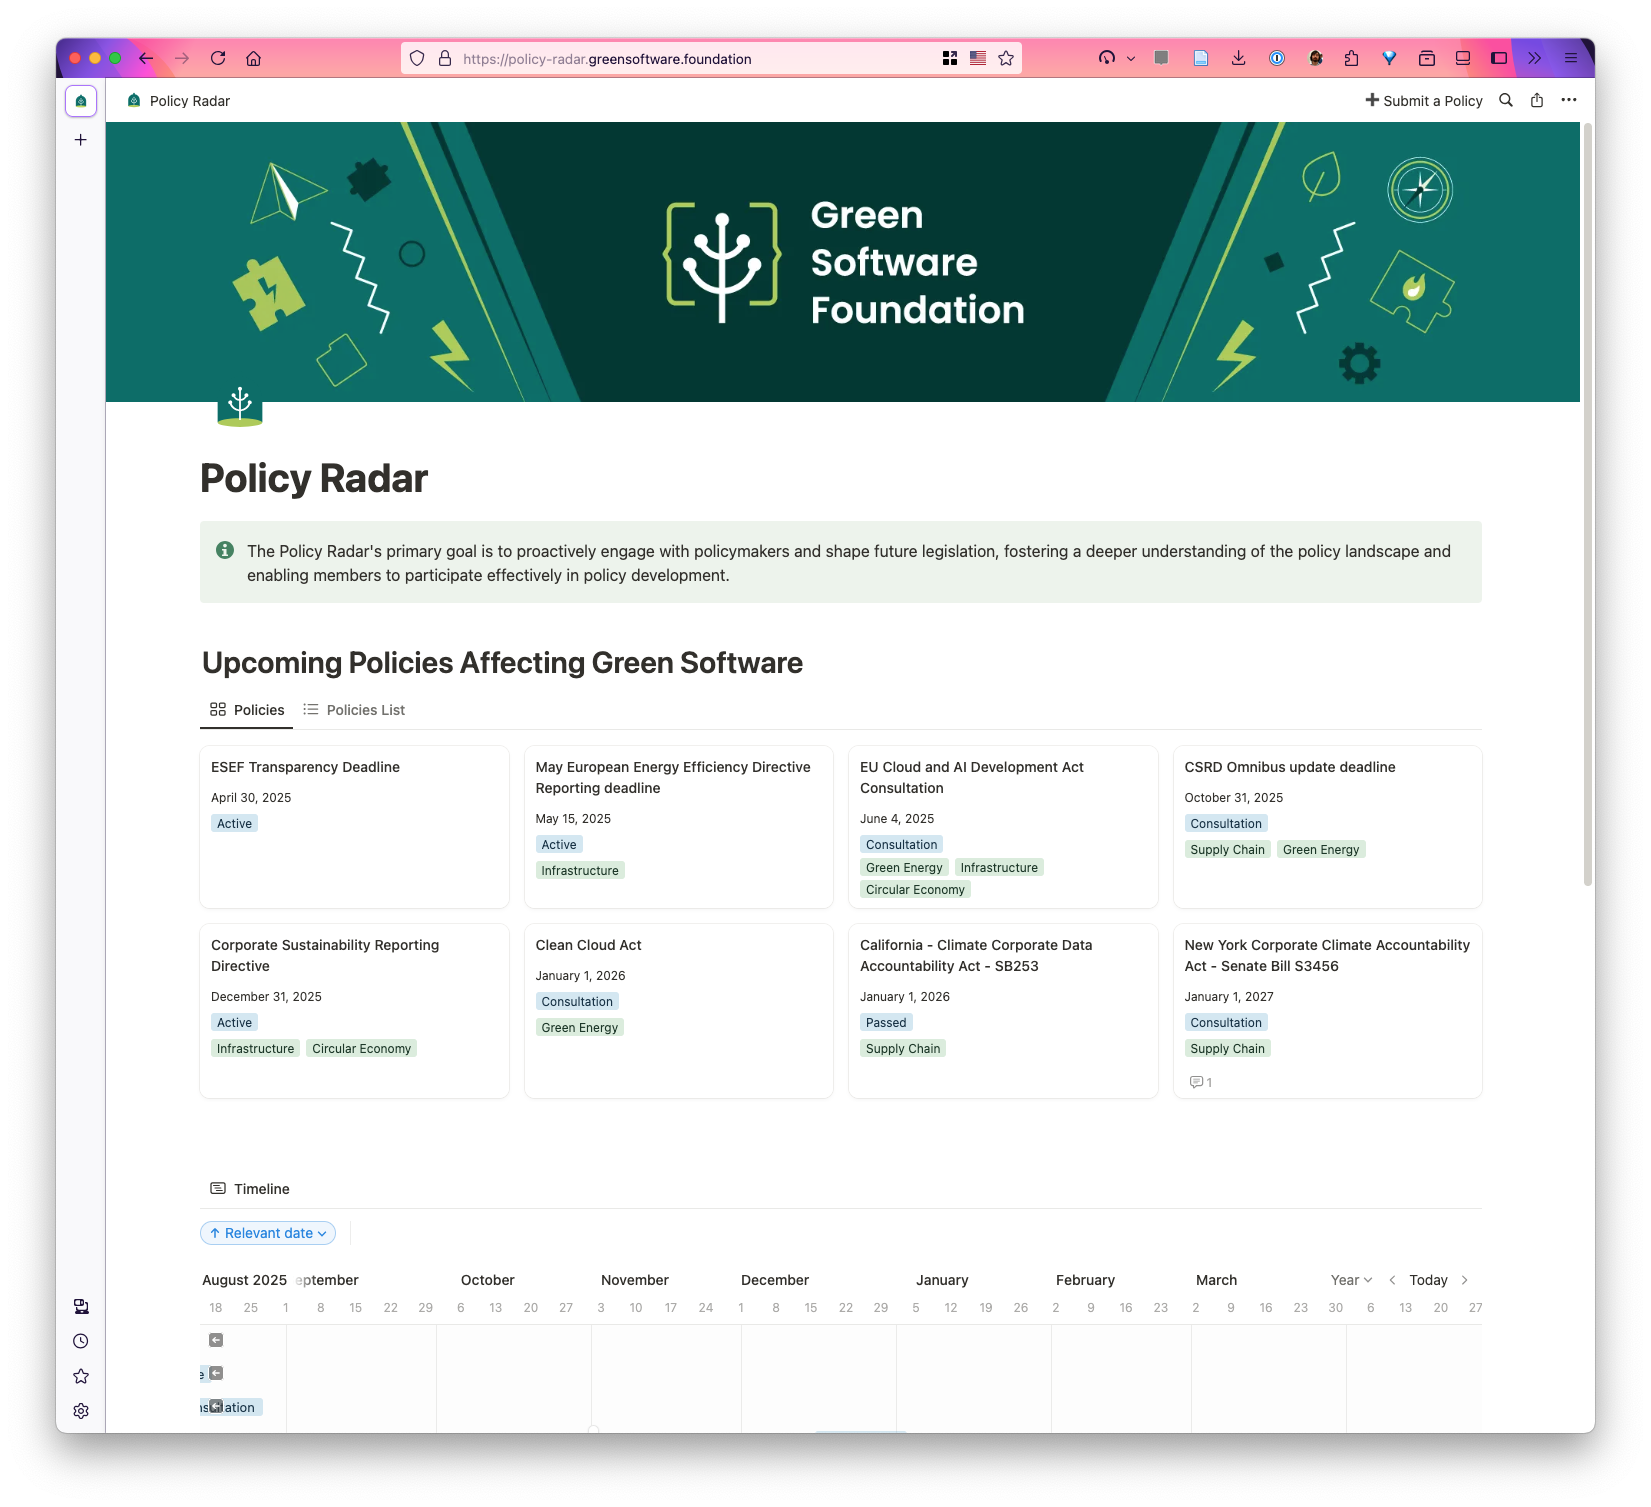Image resolution: width=1651 pixels, height=1507 pixels.
Task: Move timeline to next period
Action: (1465, 1280)
